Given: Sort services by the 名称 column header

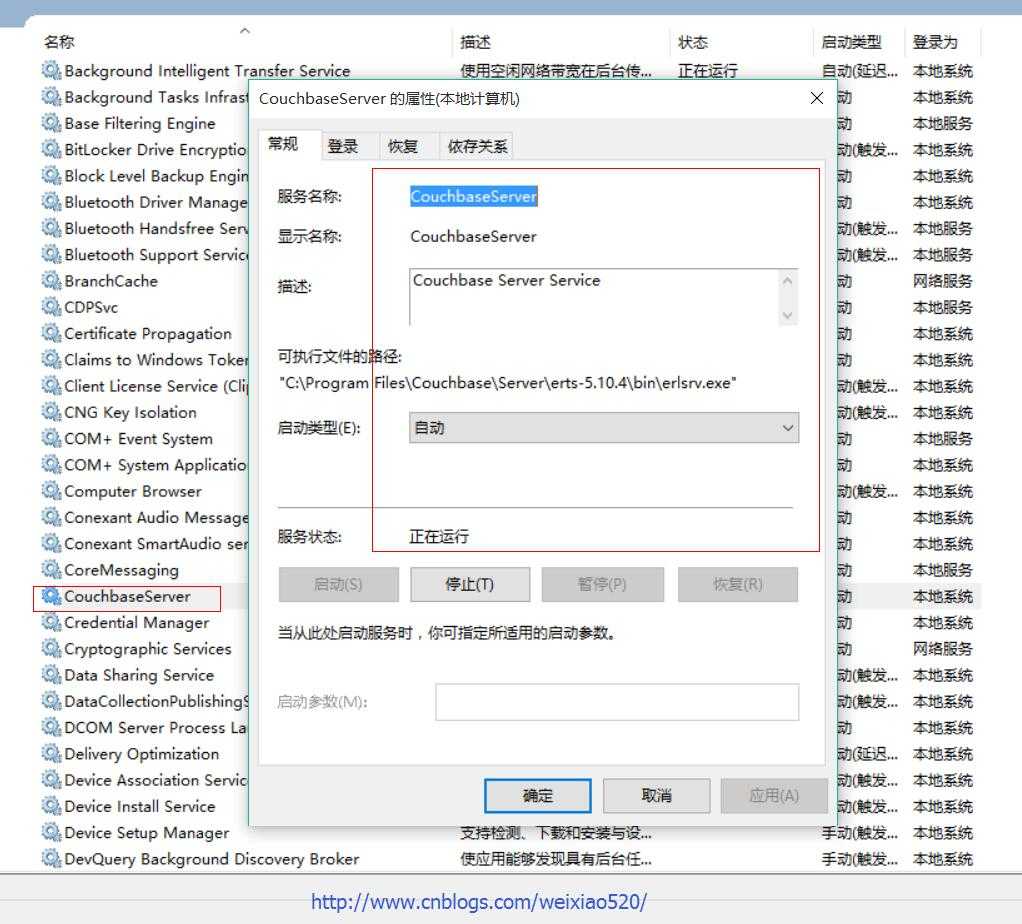Looking at the screenshot, I should click(244, 42).
